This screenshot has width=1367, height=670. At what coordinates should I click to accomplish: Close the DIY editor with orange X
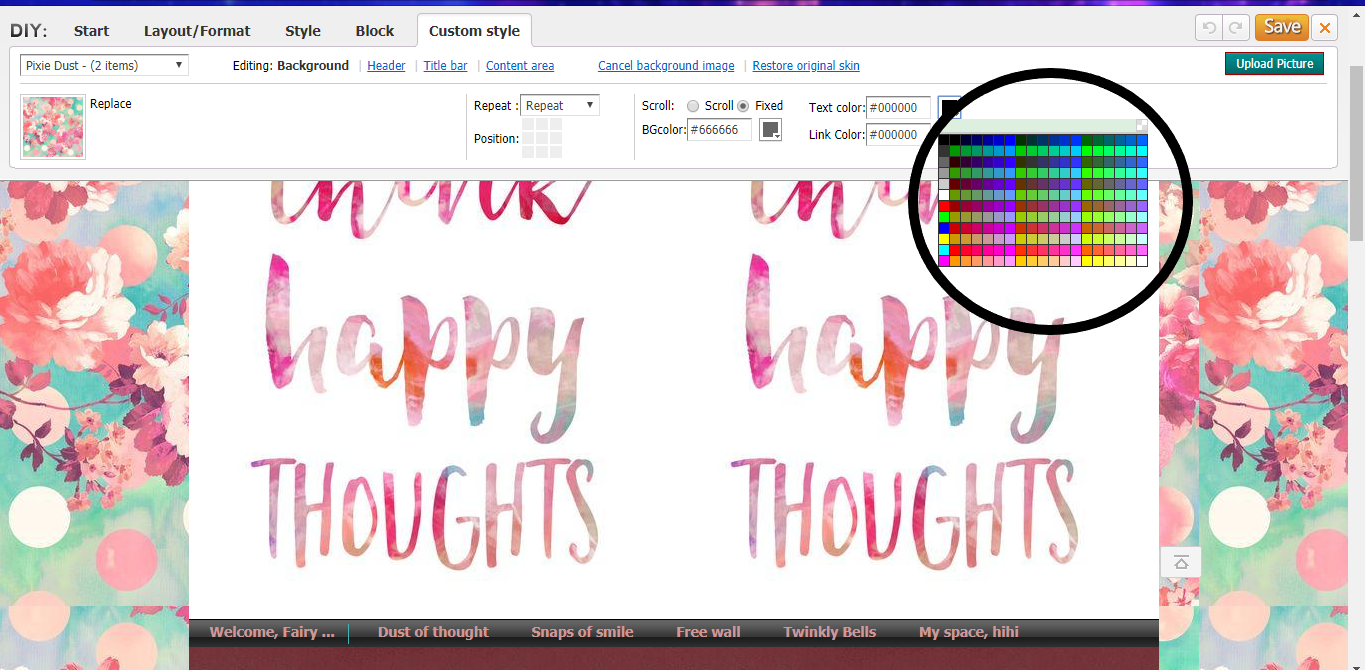1325,28
